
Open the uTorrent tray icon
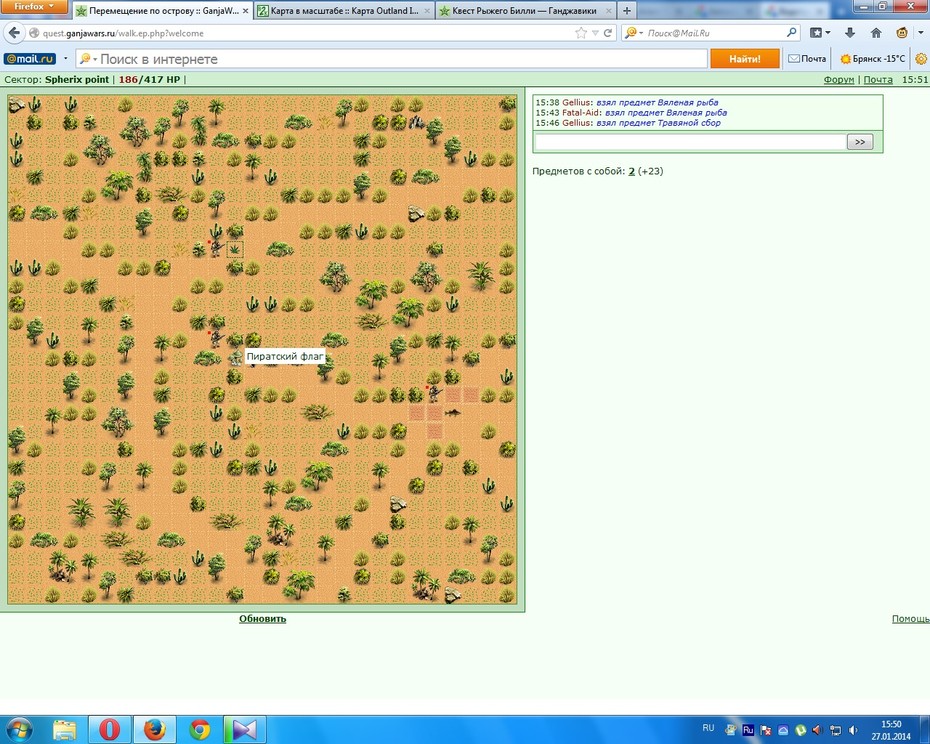coord(800,730)
